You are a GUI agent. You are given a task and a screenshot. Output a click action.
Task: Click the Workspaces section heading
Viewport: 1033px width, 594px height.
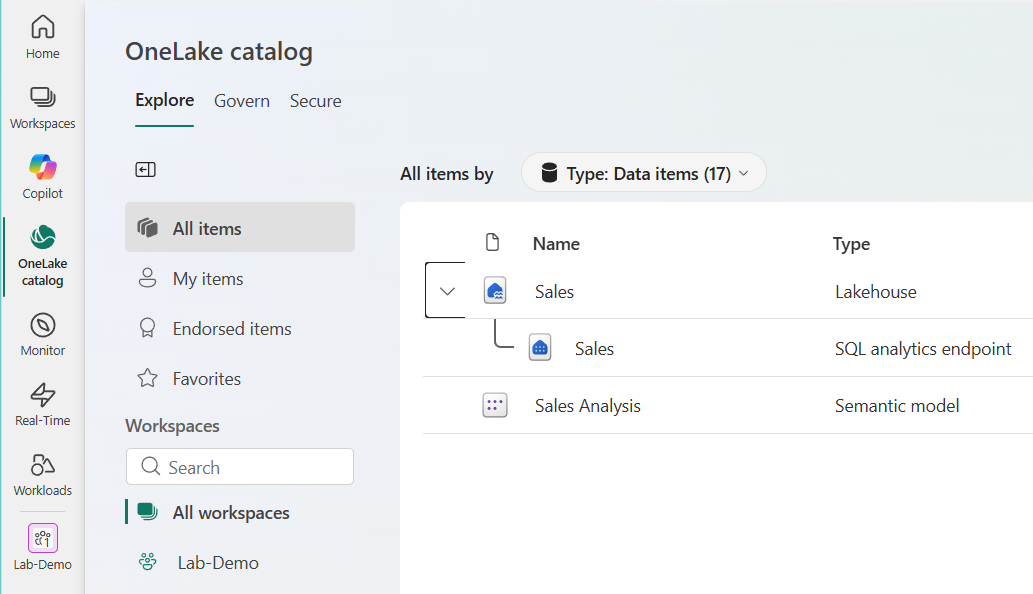[x=173, y=426]
